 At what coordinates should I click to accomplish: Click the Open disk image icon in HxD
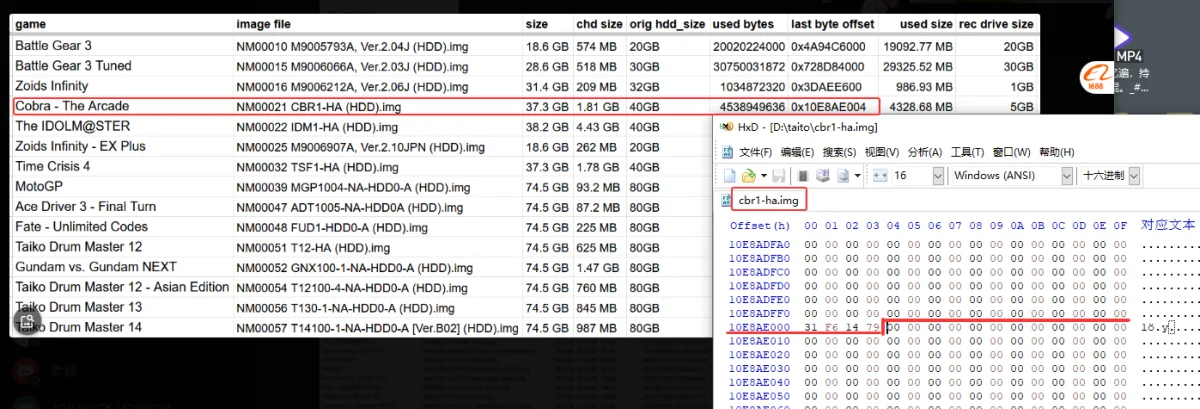(843, 175)
